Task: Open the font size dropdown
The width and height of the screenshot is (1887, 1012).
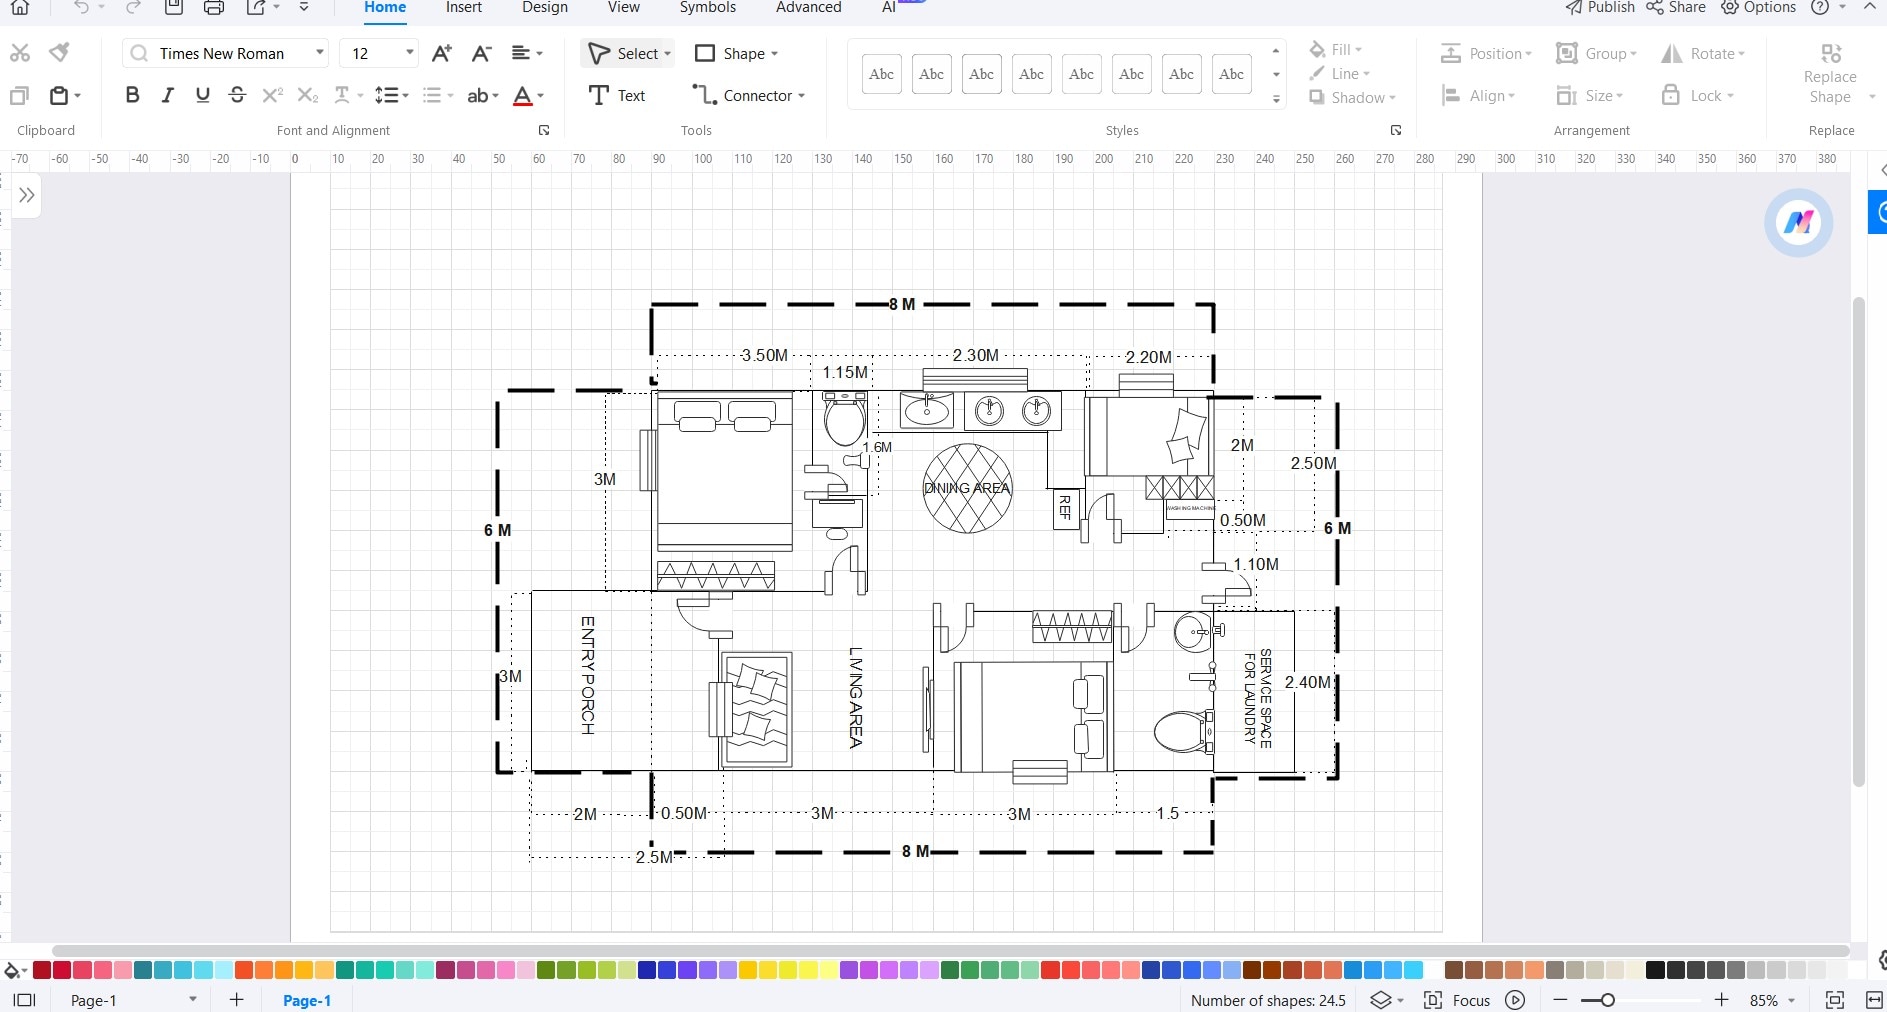Action: 410,53
